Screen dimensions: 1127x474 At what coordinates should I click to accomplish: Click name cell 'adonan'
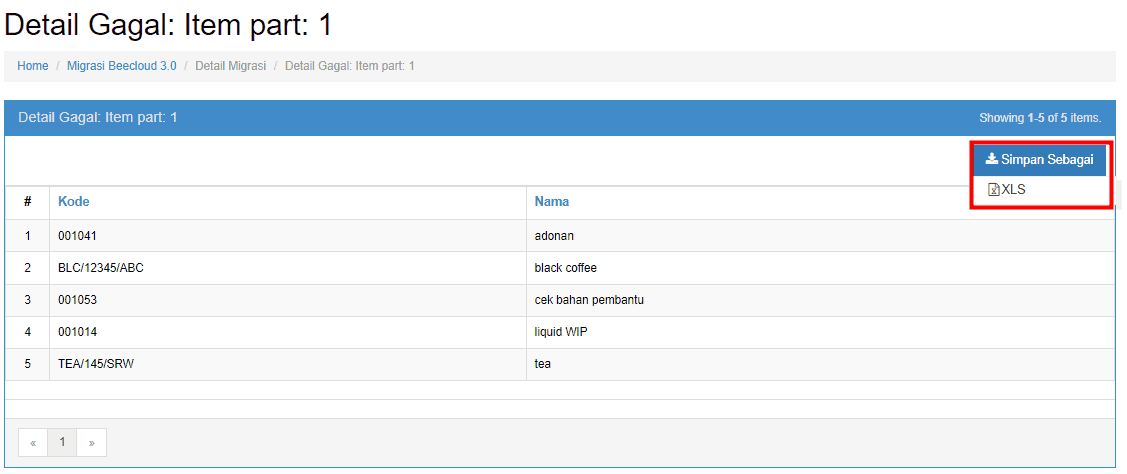click(821, 236)
